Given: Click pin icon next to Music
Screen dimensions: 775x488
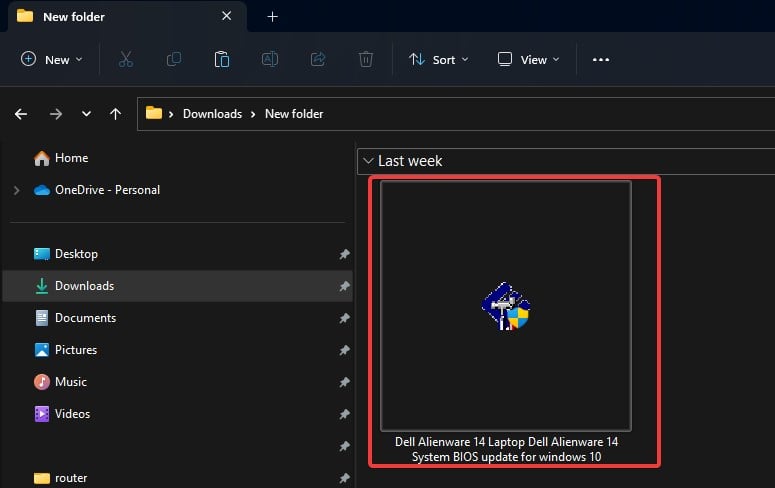Looking at the screenshot, I should (344, 382).
